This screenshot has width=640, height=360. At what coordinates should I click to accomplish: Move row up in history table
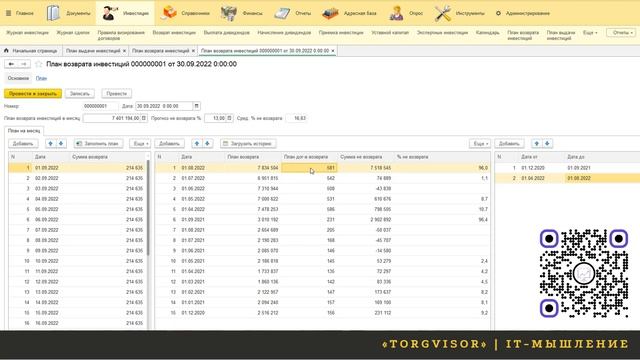[197, 144]
